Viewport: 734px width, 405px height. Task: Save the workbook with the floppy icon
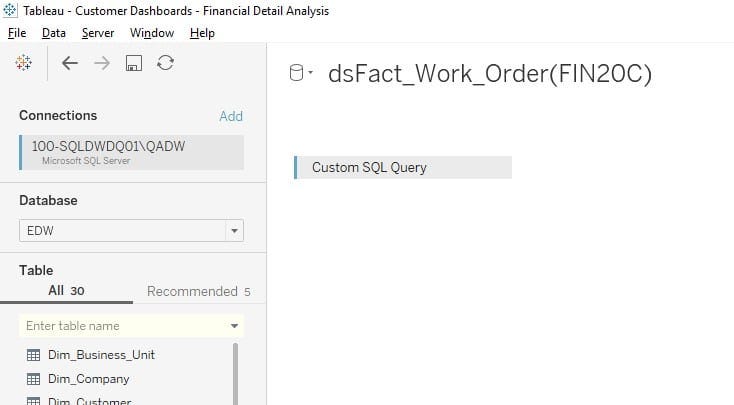134,63
